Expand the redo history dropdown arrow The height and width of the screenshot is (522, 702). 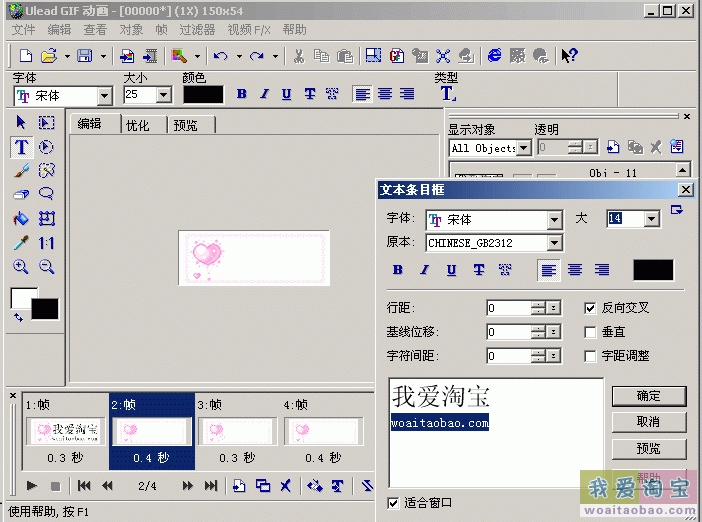click(x=275, y=56)
